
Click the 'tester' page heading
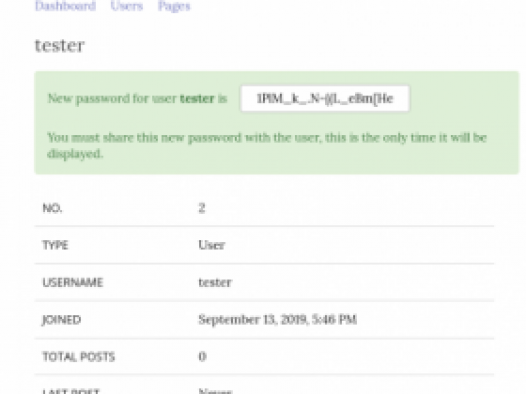tap(60, 45)
